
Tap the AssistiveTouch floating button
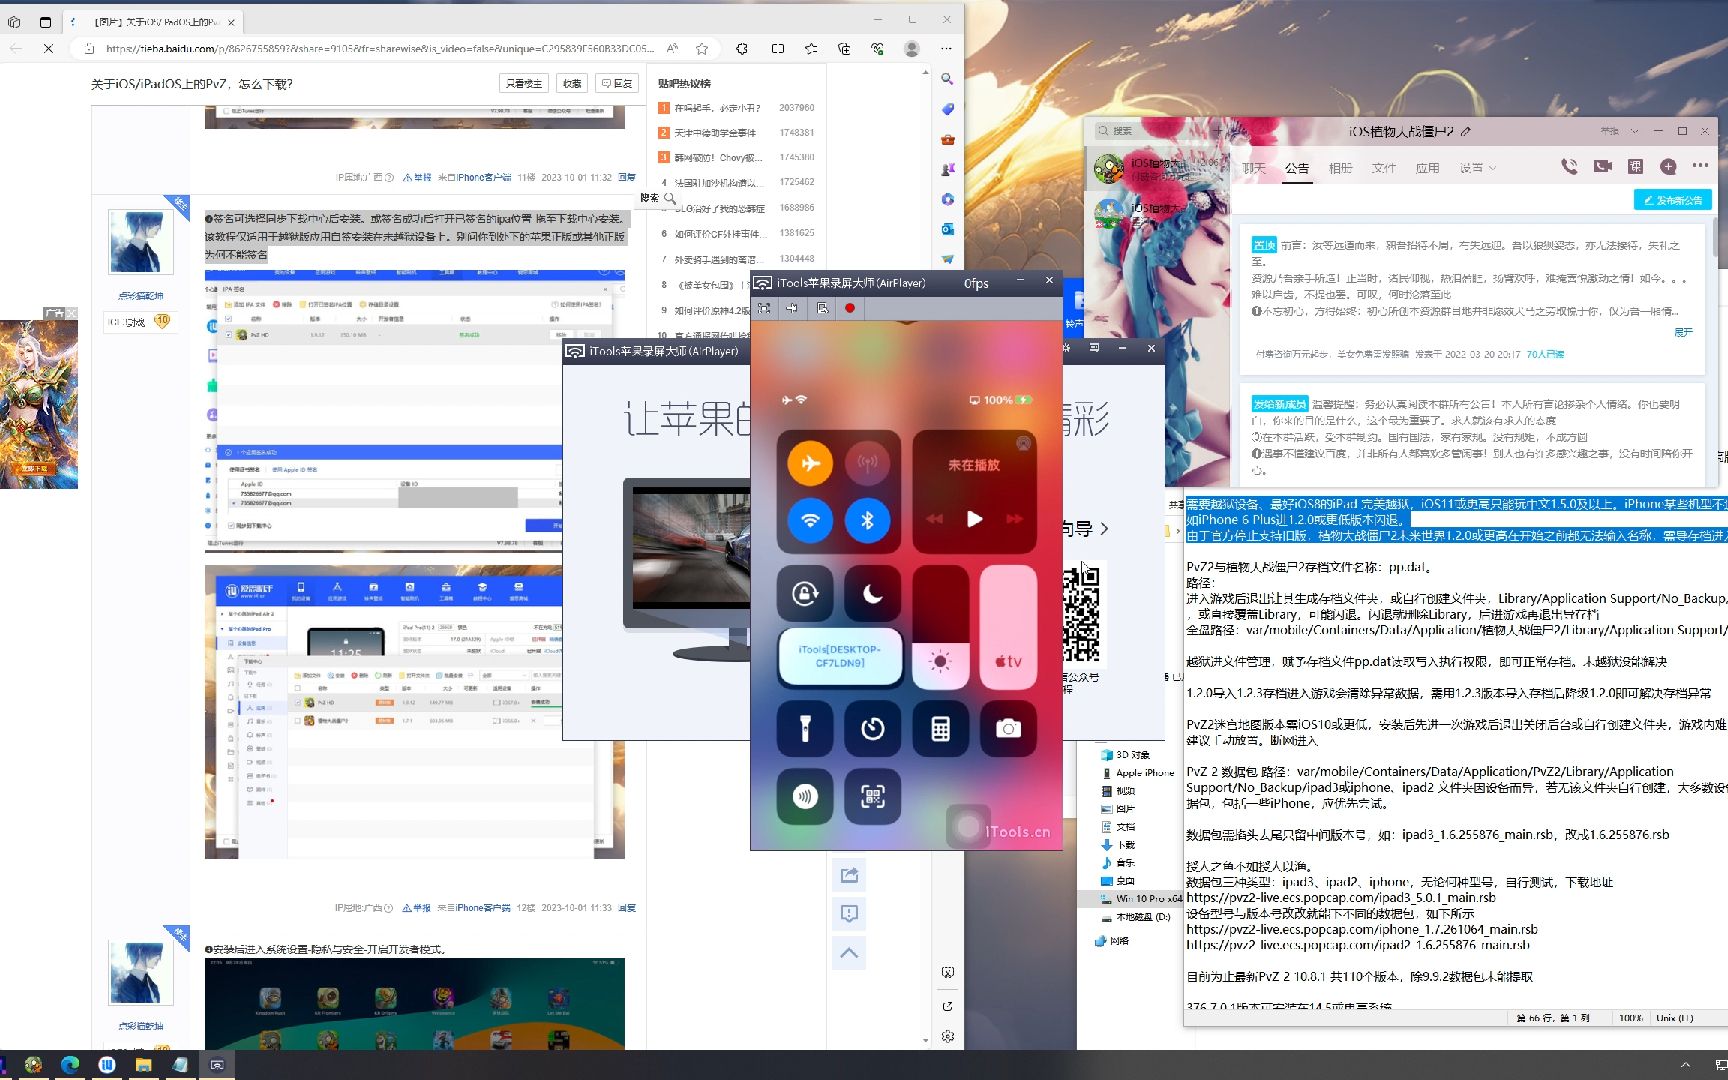click(967, 827)
